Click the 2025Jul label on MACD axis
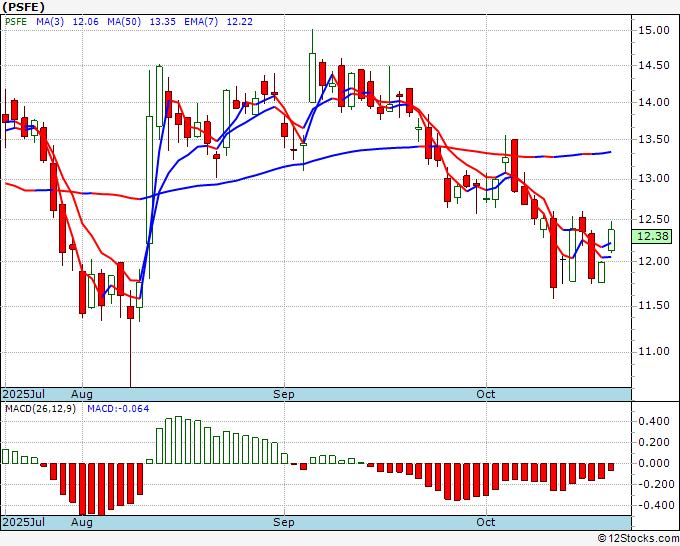The width and height of the screenshot is (680, 546). pyautogui.click(x=24, y=522)
